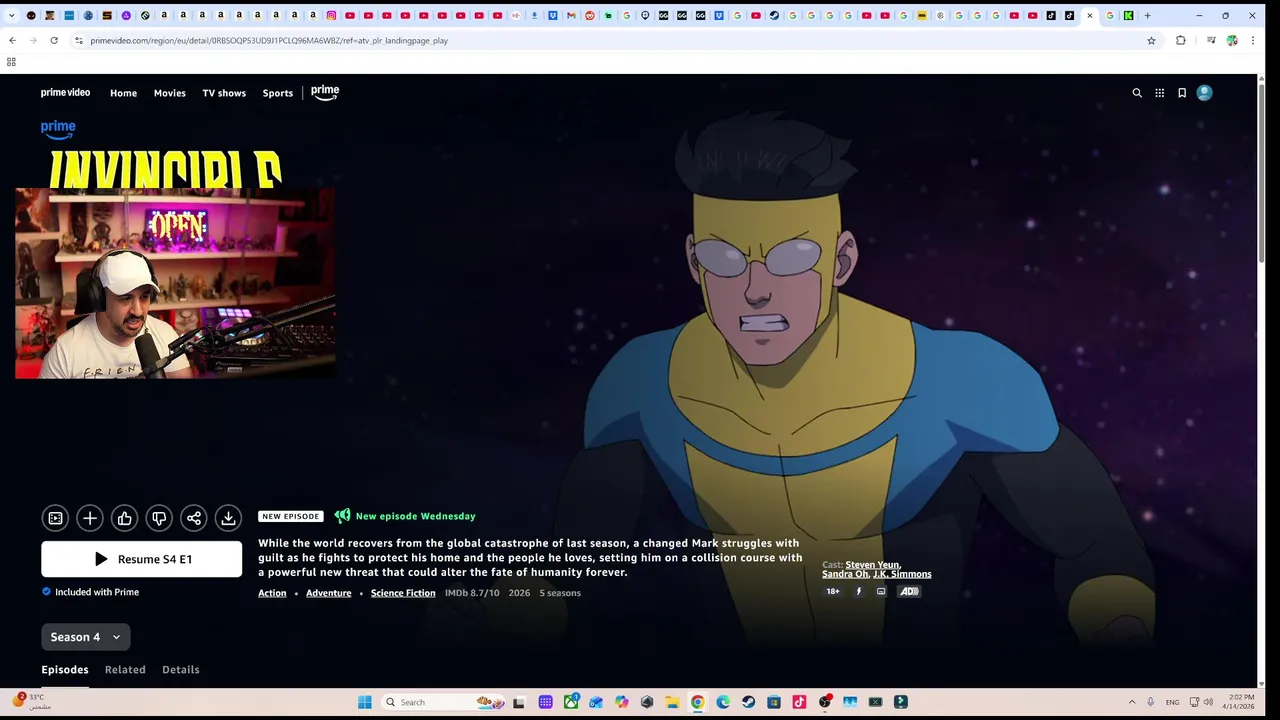This screenshot has height=720, width=1280.
Task: Click the Adventure genre link
Action: (329, 593)
